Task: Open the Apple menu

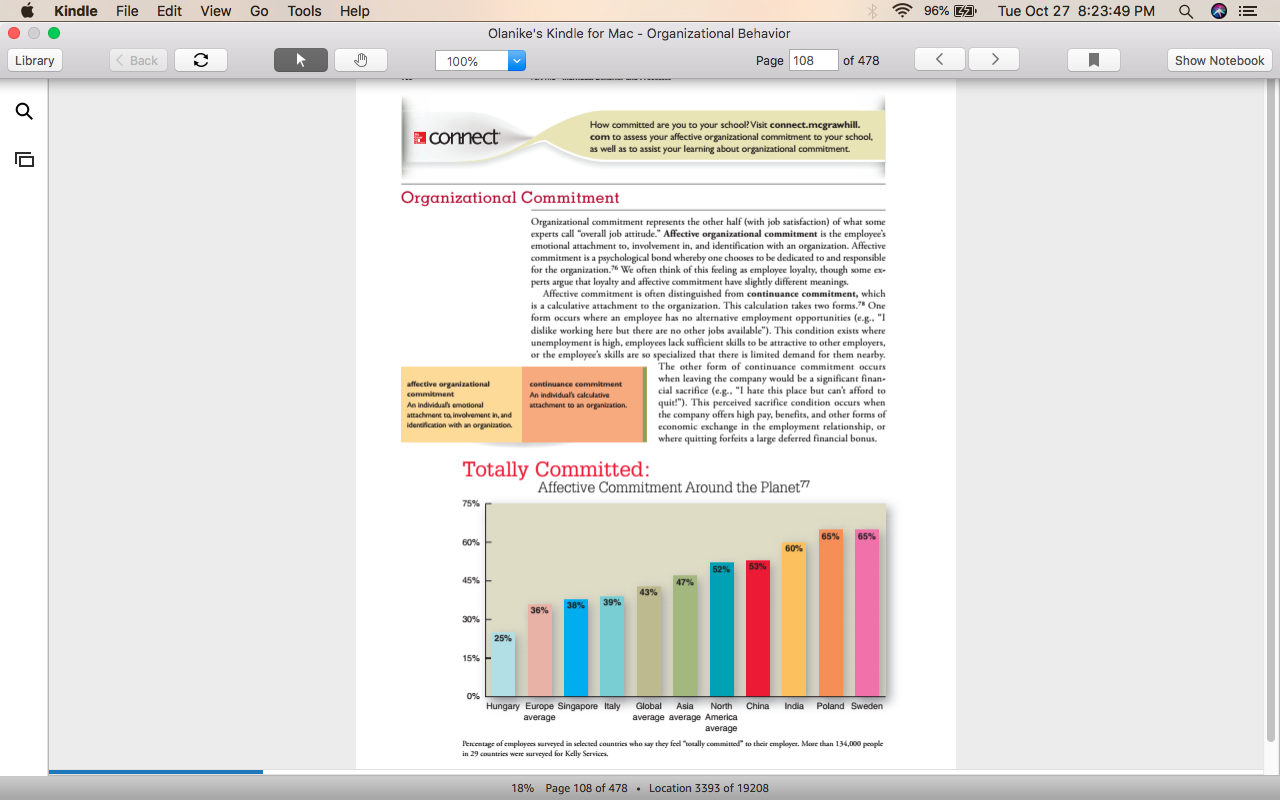Action: tap(27, 11)
